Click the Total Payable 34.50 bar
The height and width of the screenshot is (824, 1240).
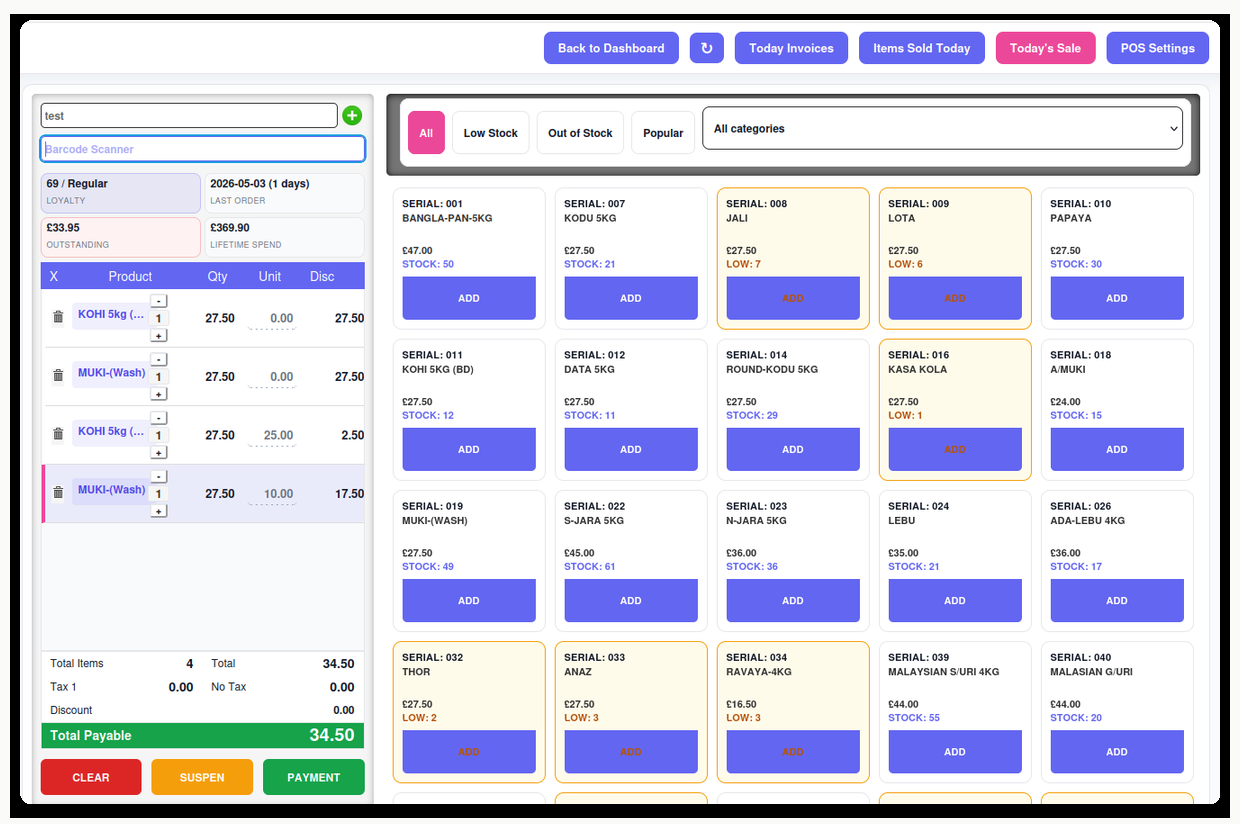pyautogui.click(x=203, y=735)
